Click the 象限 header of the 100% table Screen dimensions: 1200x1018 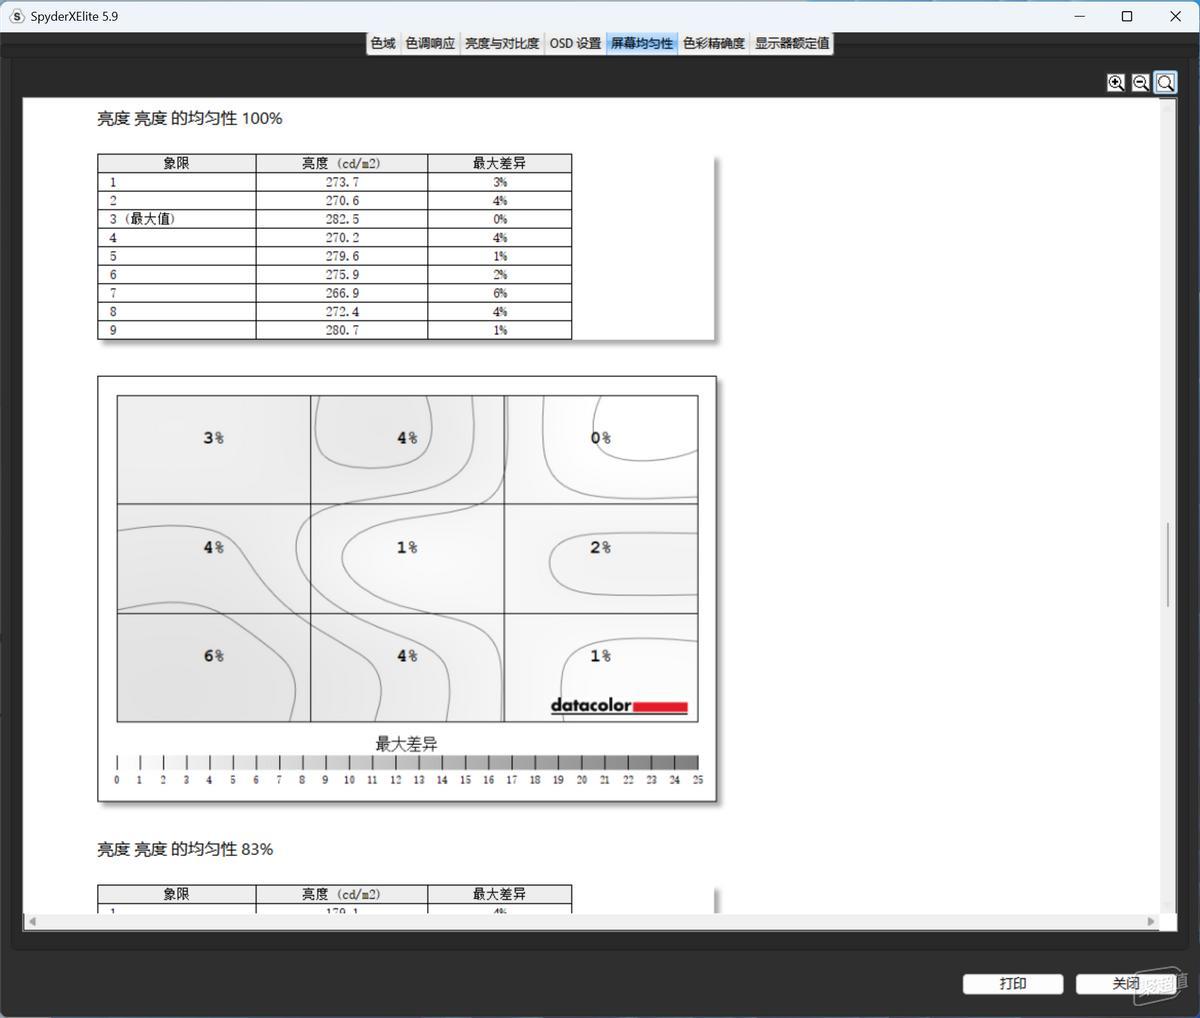(x=177, y=163)
